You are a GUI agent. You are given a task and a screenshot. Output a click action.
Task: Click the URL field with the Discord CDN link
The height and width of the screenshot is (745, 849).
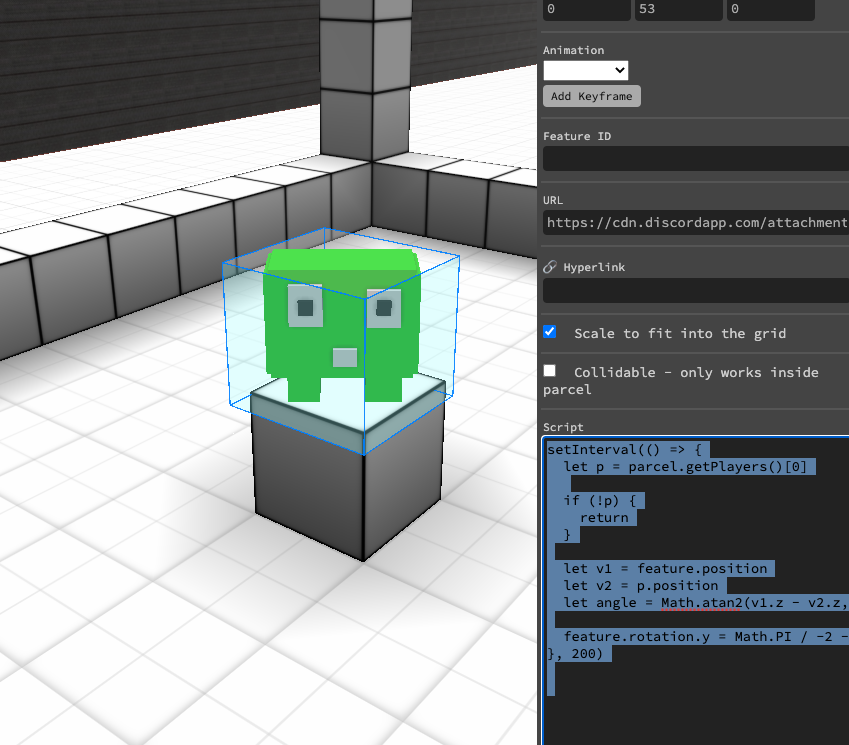[695, 222]
